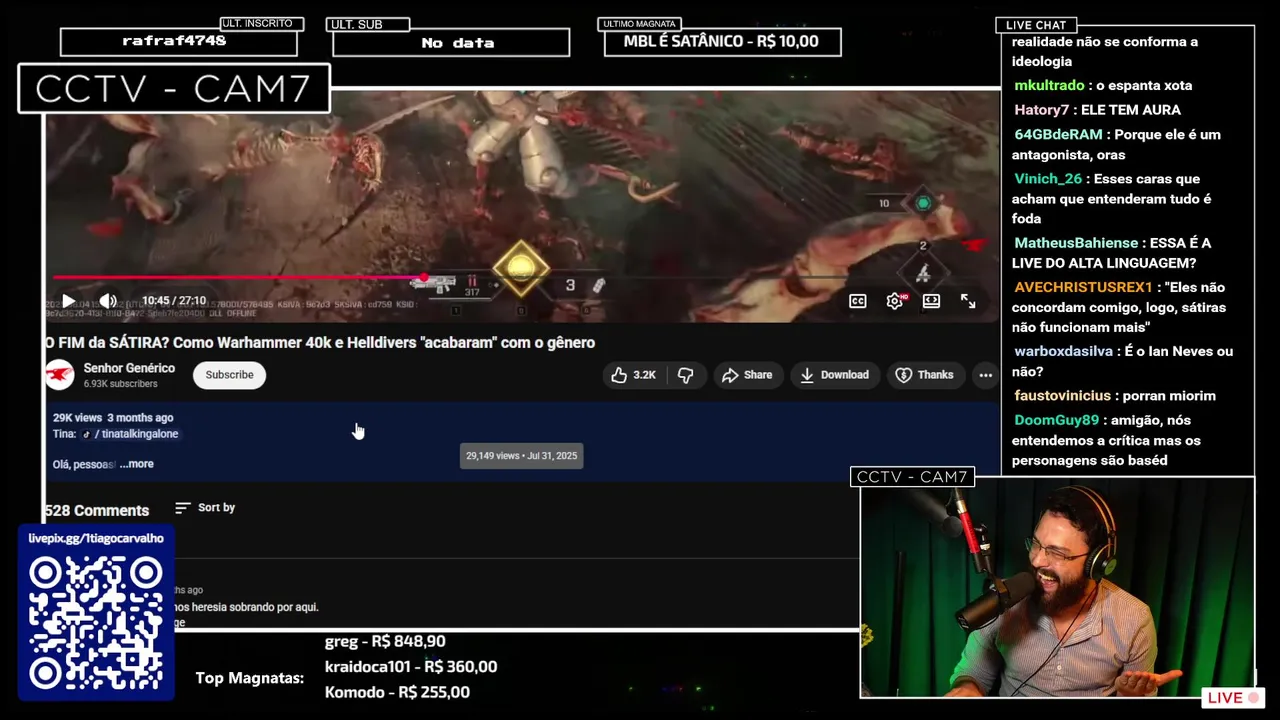Click MBL É SATÂNICO donation text
Viewport: 1280px width, 720px height.
(721, 41)
